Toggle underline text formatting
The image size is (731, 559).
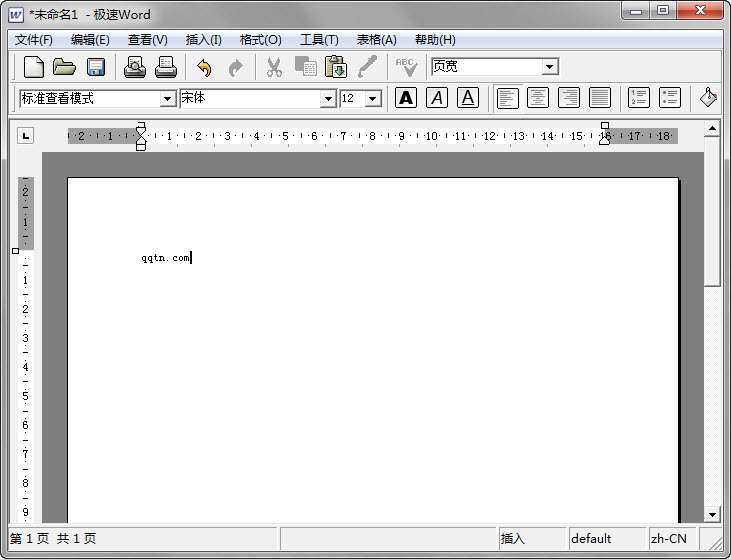click(x=468, y=98)
